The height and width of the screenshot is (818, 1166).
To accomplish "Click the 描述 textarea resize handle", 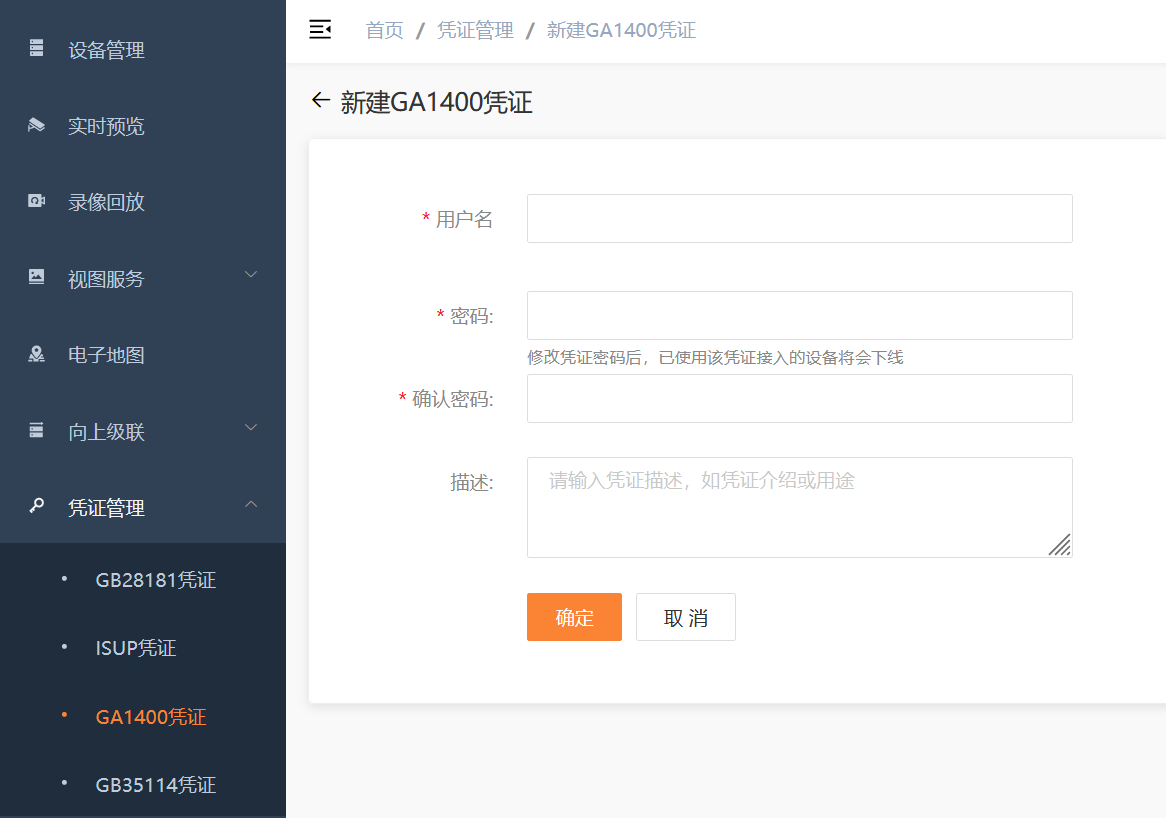I will (x=1060, y=545).
